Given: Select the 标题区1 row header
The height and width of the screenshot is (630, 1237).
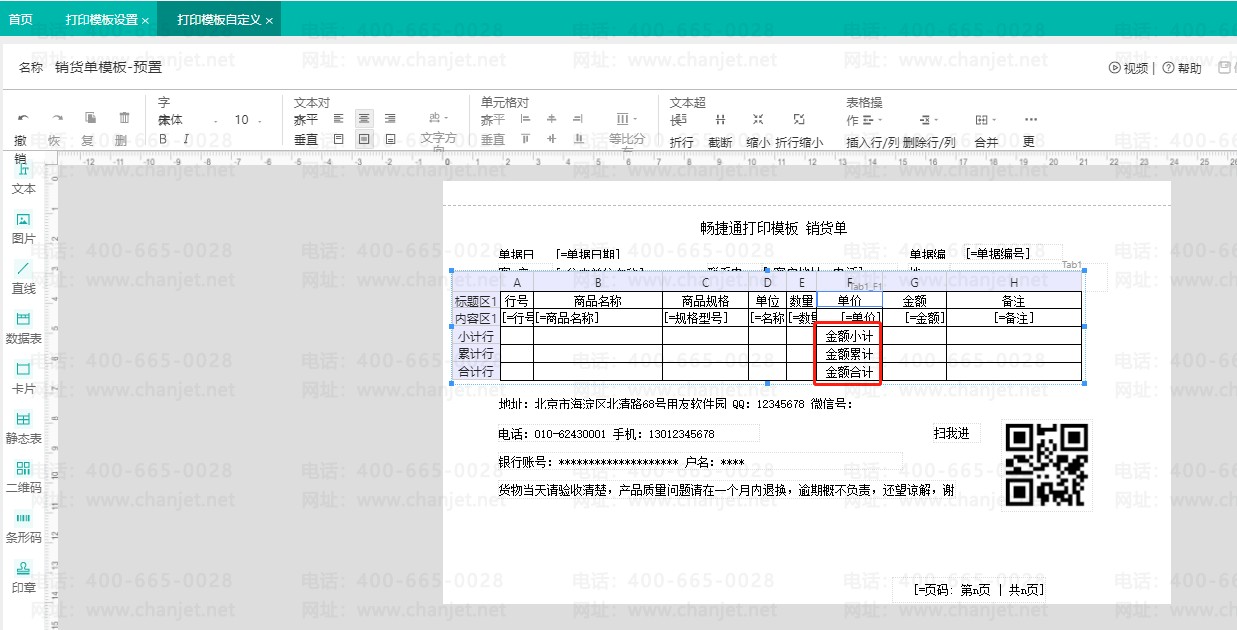Looking at the screenshot, I should [476, 301].
